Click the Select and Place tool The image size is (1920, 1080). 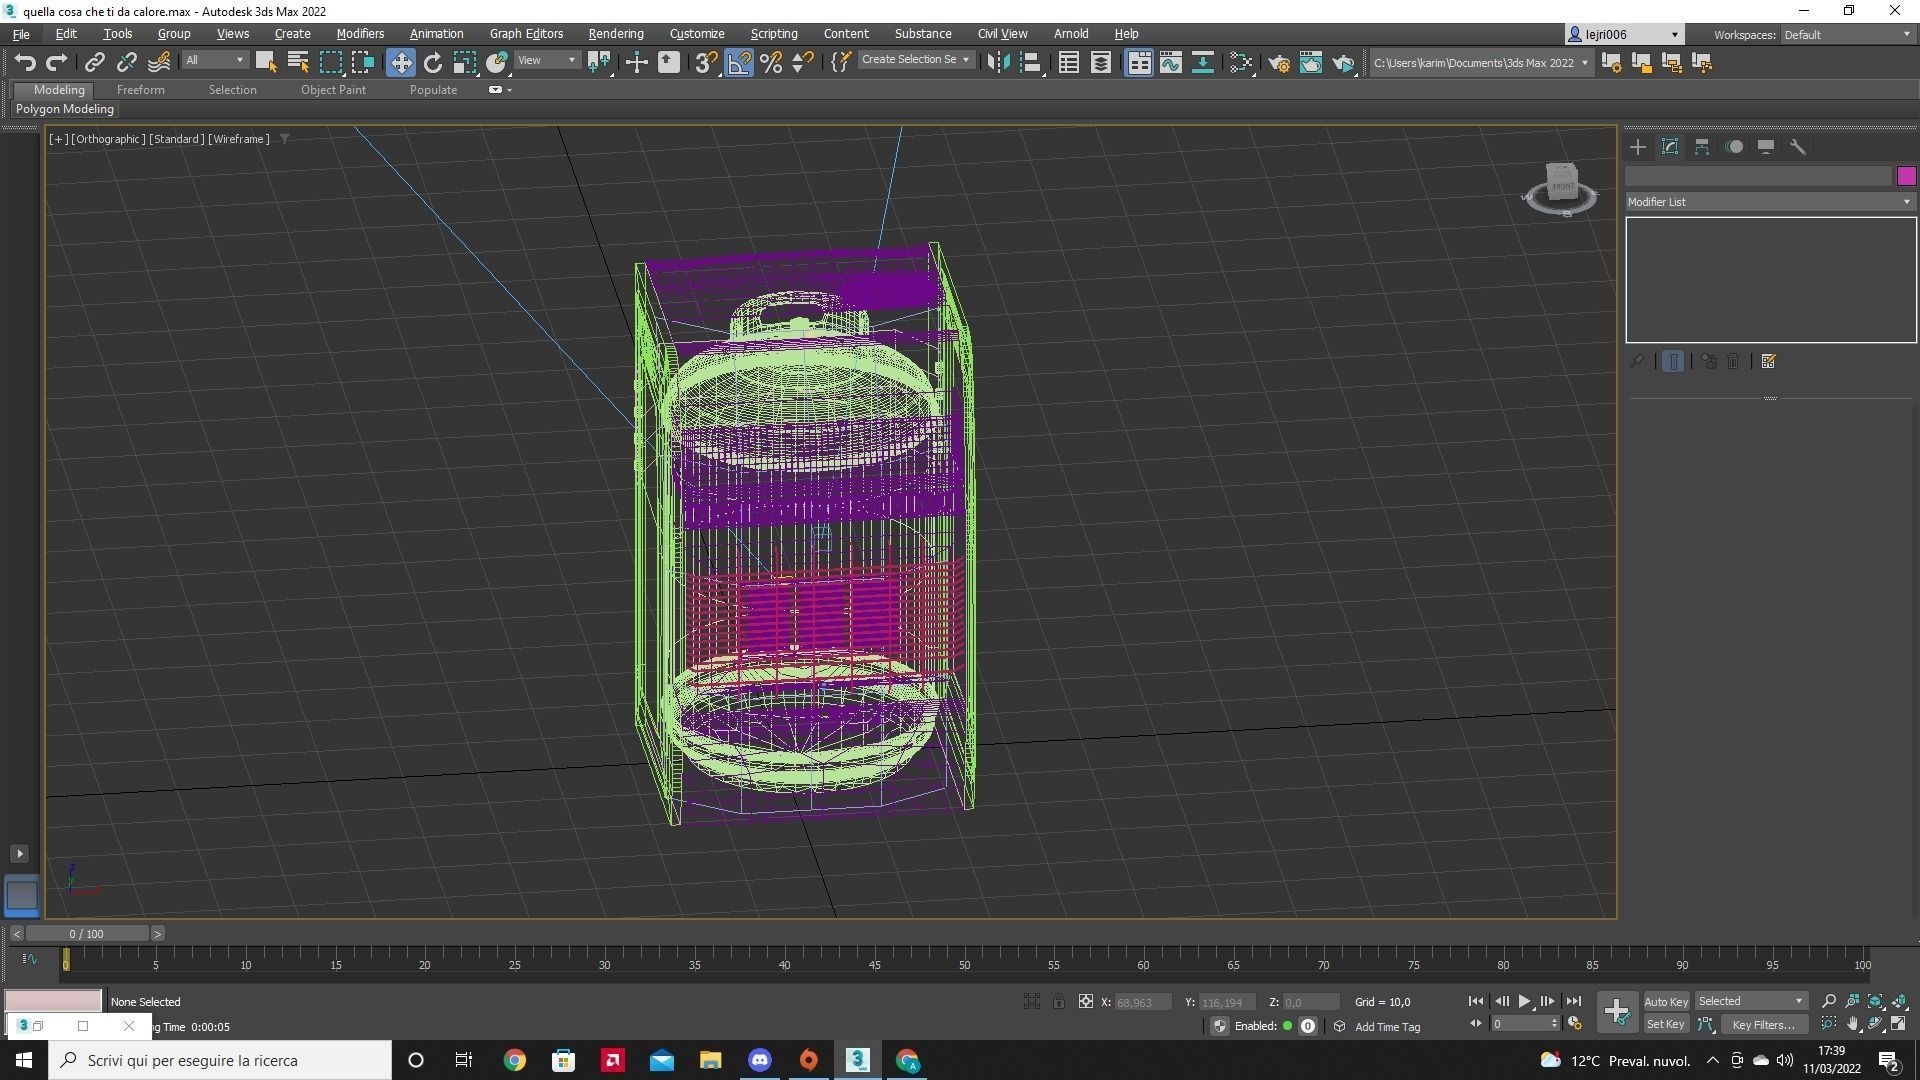pyautogui.click(x=497, y=63)
